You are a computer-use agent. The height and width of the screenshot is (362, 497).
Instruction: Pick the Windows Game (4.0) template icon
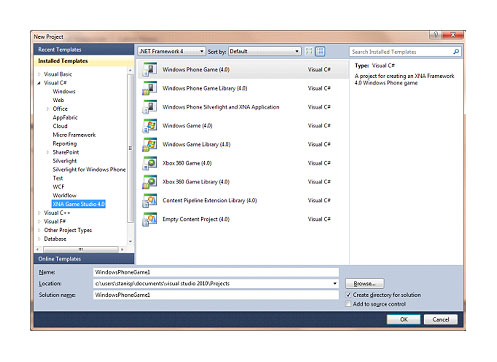(150, 126)
